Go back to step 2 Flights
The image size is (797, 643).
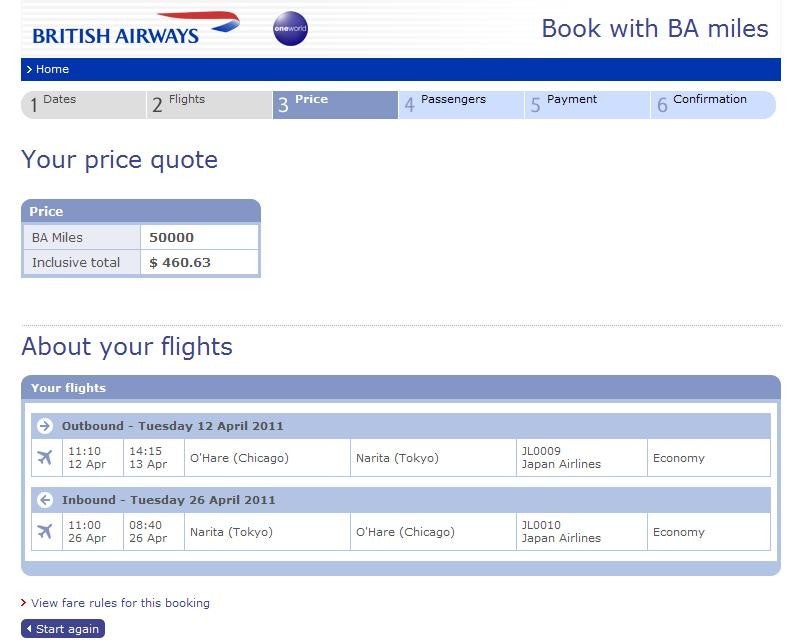pos(209,105)
